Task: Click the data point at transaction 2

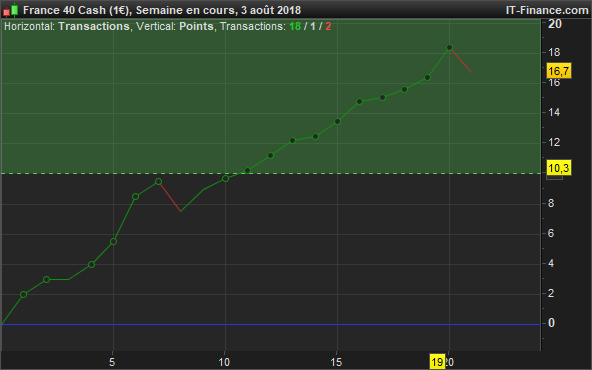Action: click(46, 279)
